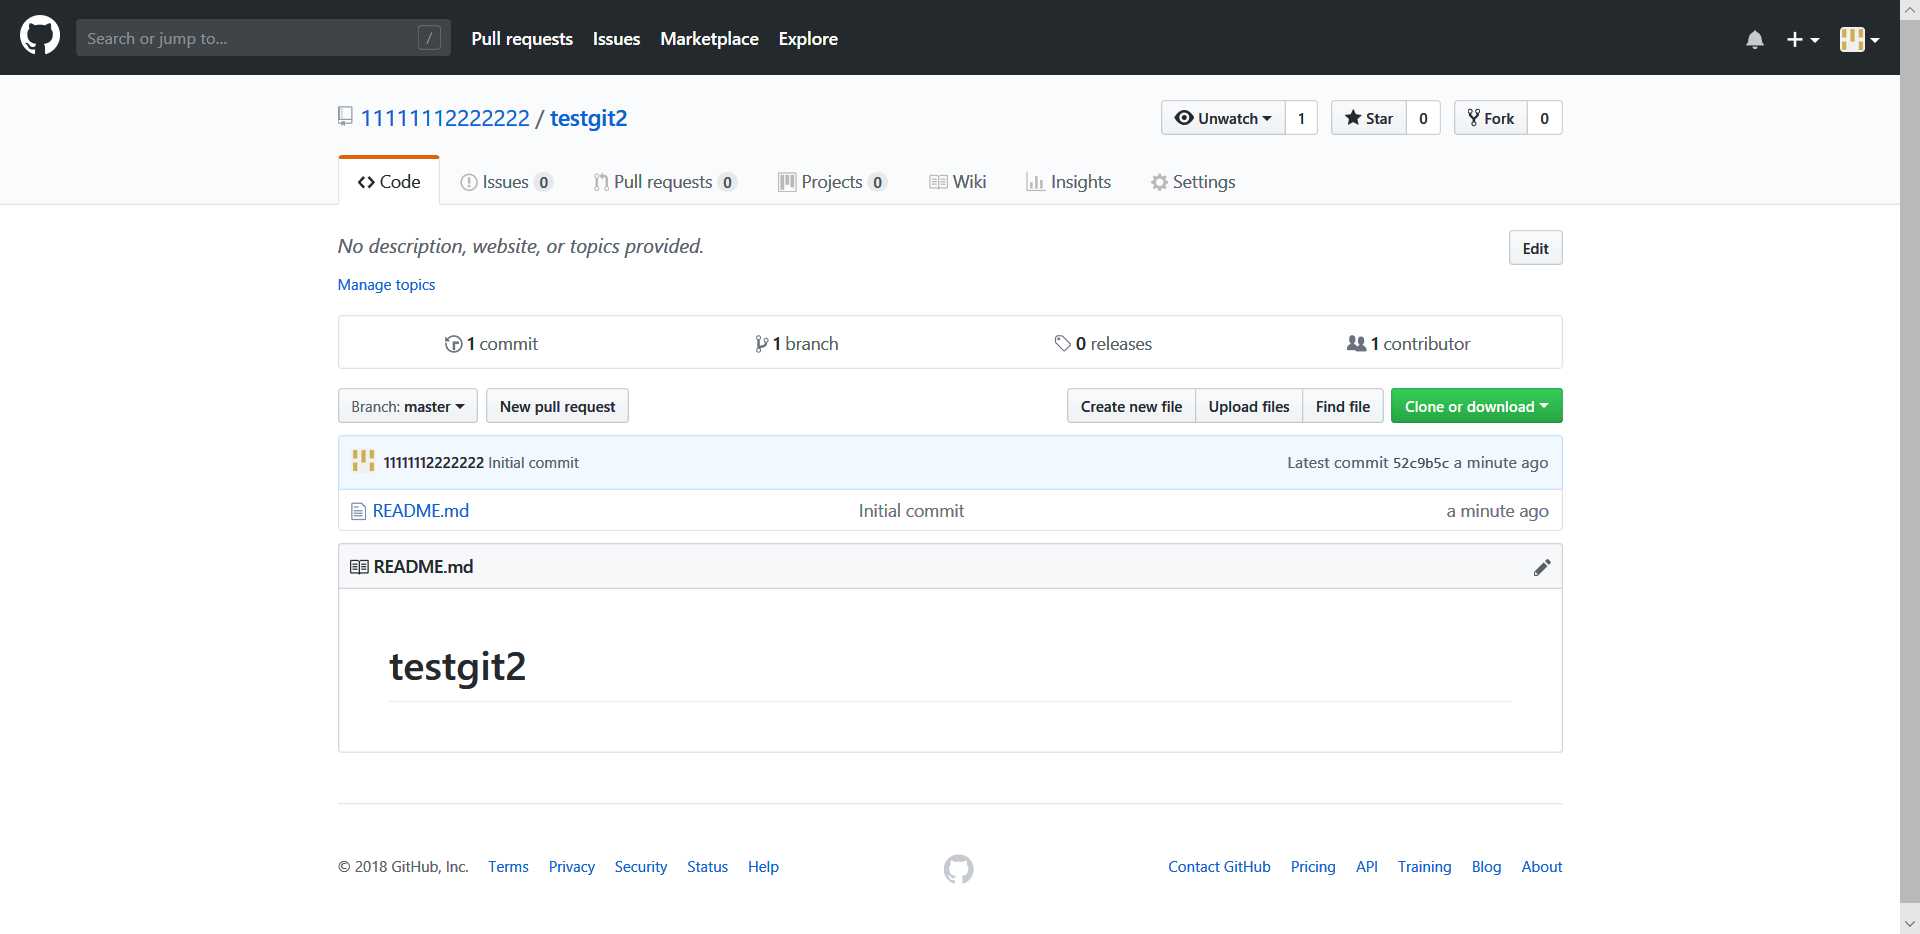The height and width of the screenshot is (934, 1920).
Task: Open Issues in the top navigation
Action: click(616, 39)
